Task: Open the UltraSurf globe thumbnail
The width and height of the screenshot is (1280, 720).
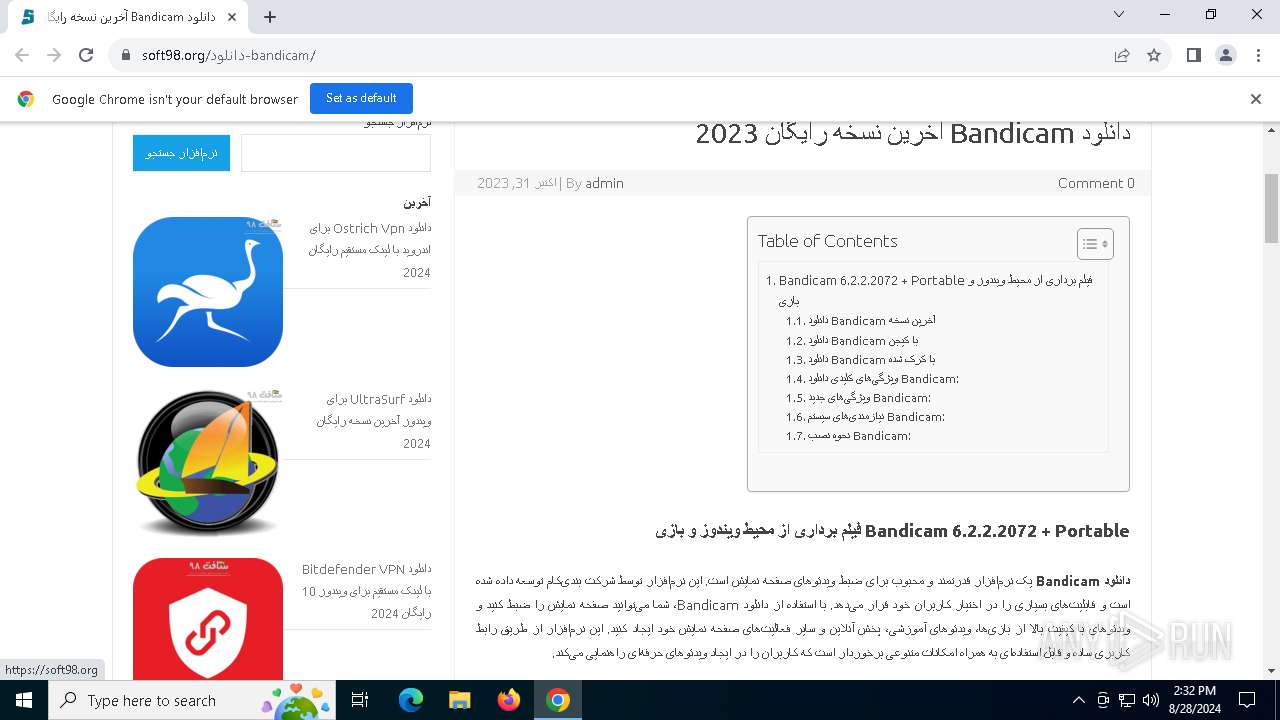Action: tap(208, 463)
